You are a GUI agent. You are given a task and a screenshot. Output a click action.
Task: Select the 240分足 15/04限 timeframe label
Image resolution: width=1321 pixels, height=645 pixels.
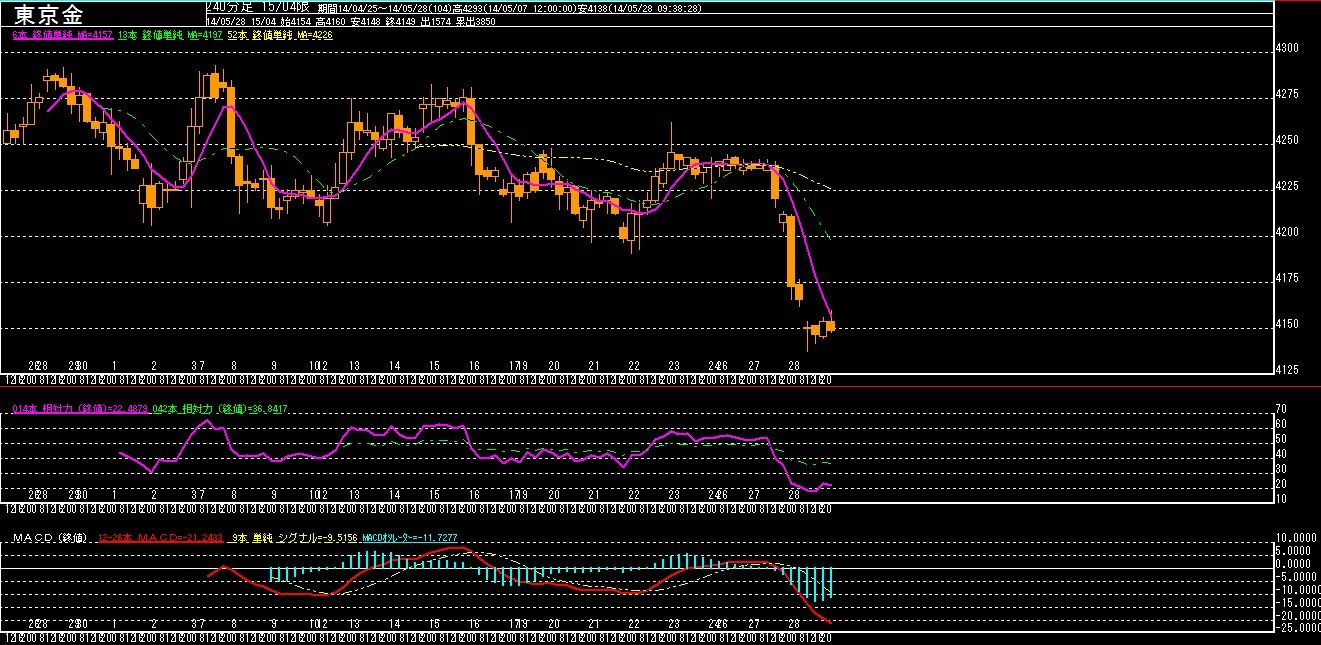[x=256, y=7]
